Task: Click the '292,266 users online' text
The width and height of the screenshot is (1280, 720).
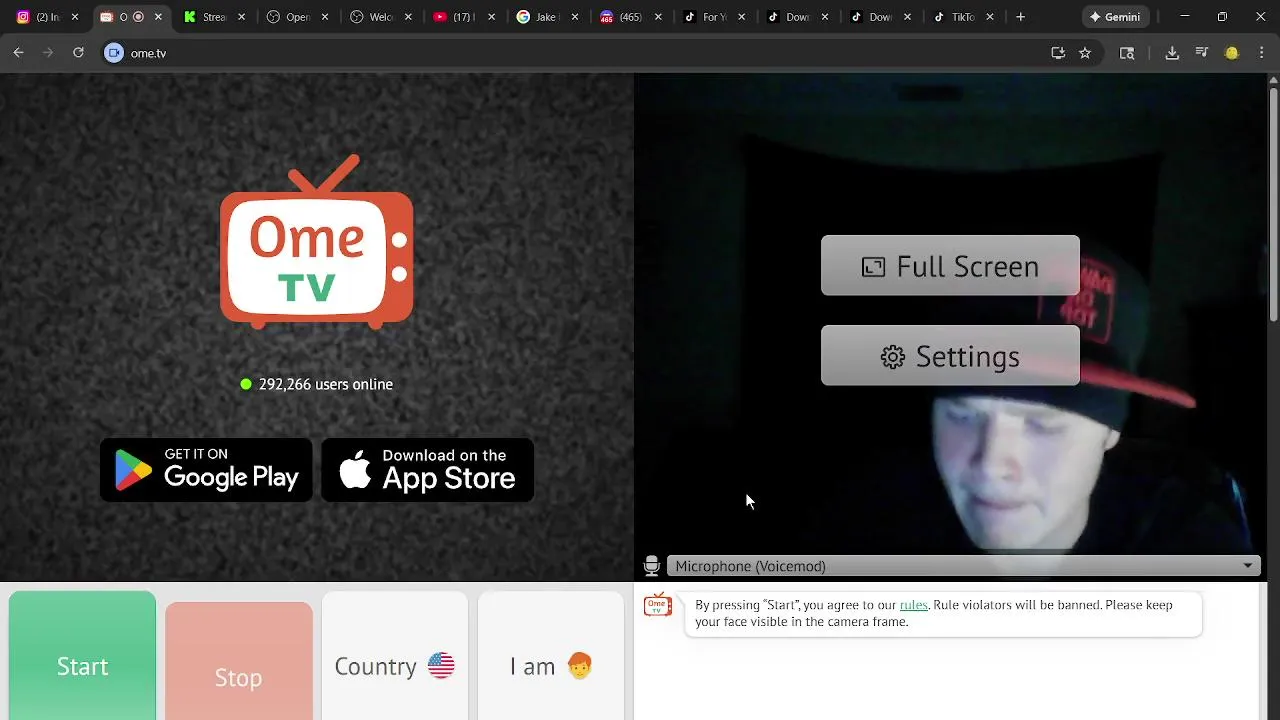Action: pyautogui.click(x=325, y=384)
